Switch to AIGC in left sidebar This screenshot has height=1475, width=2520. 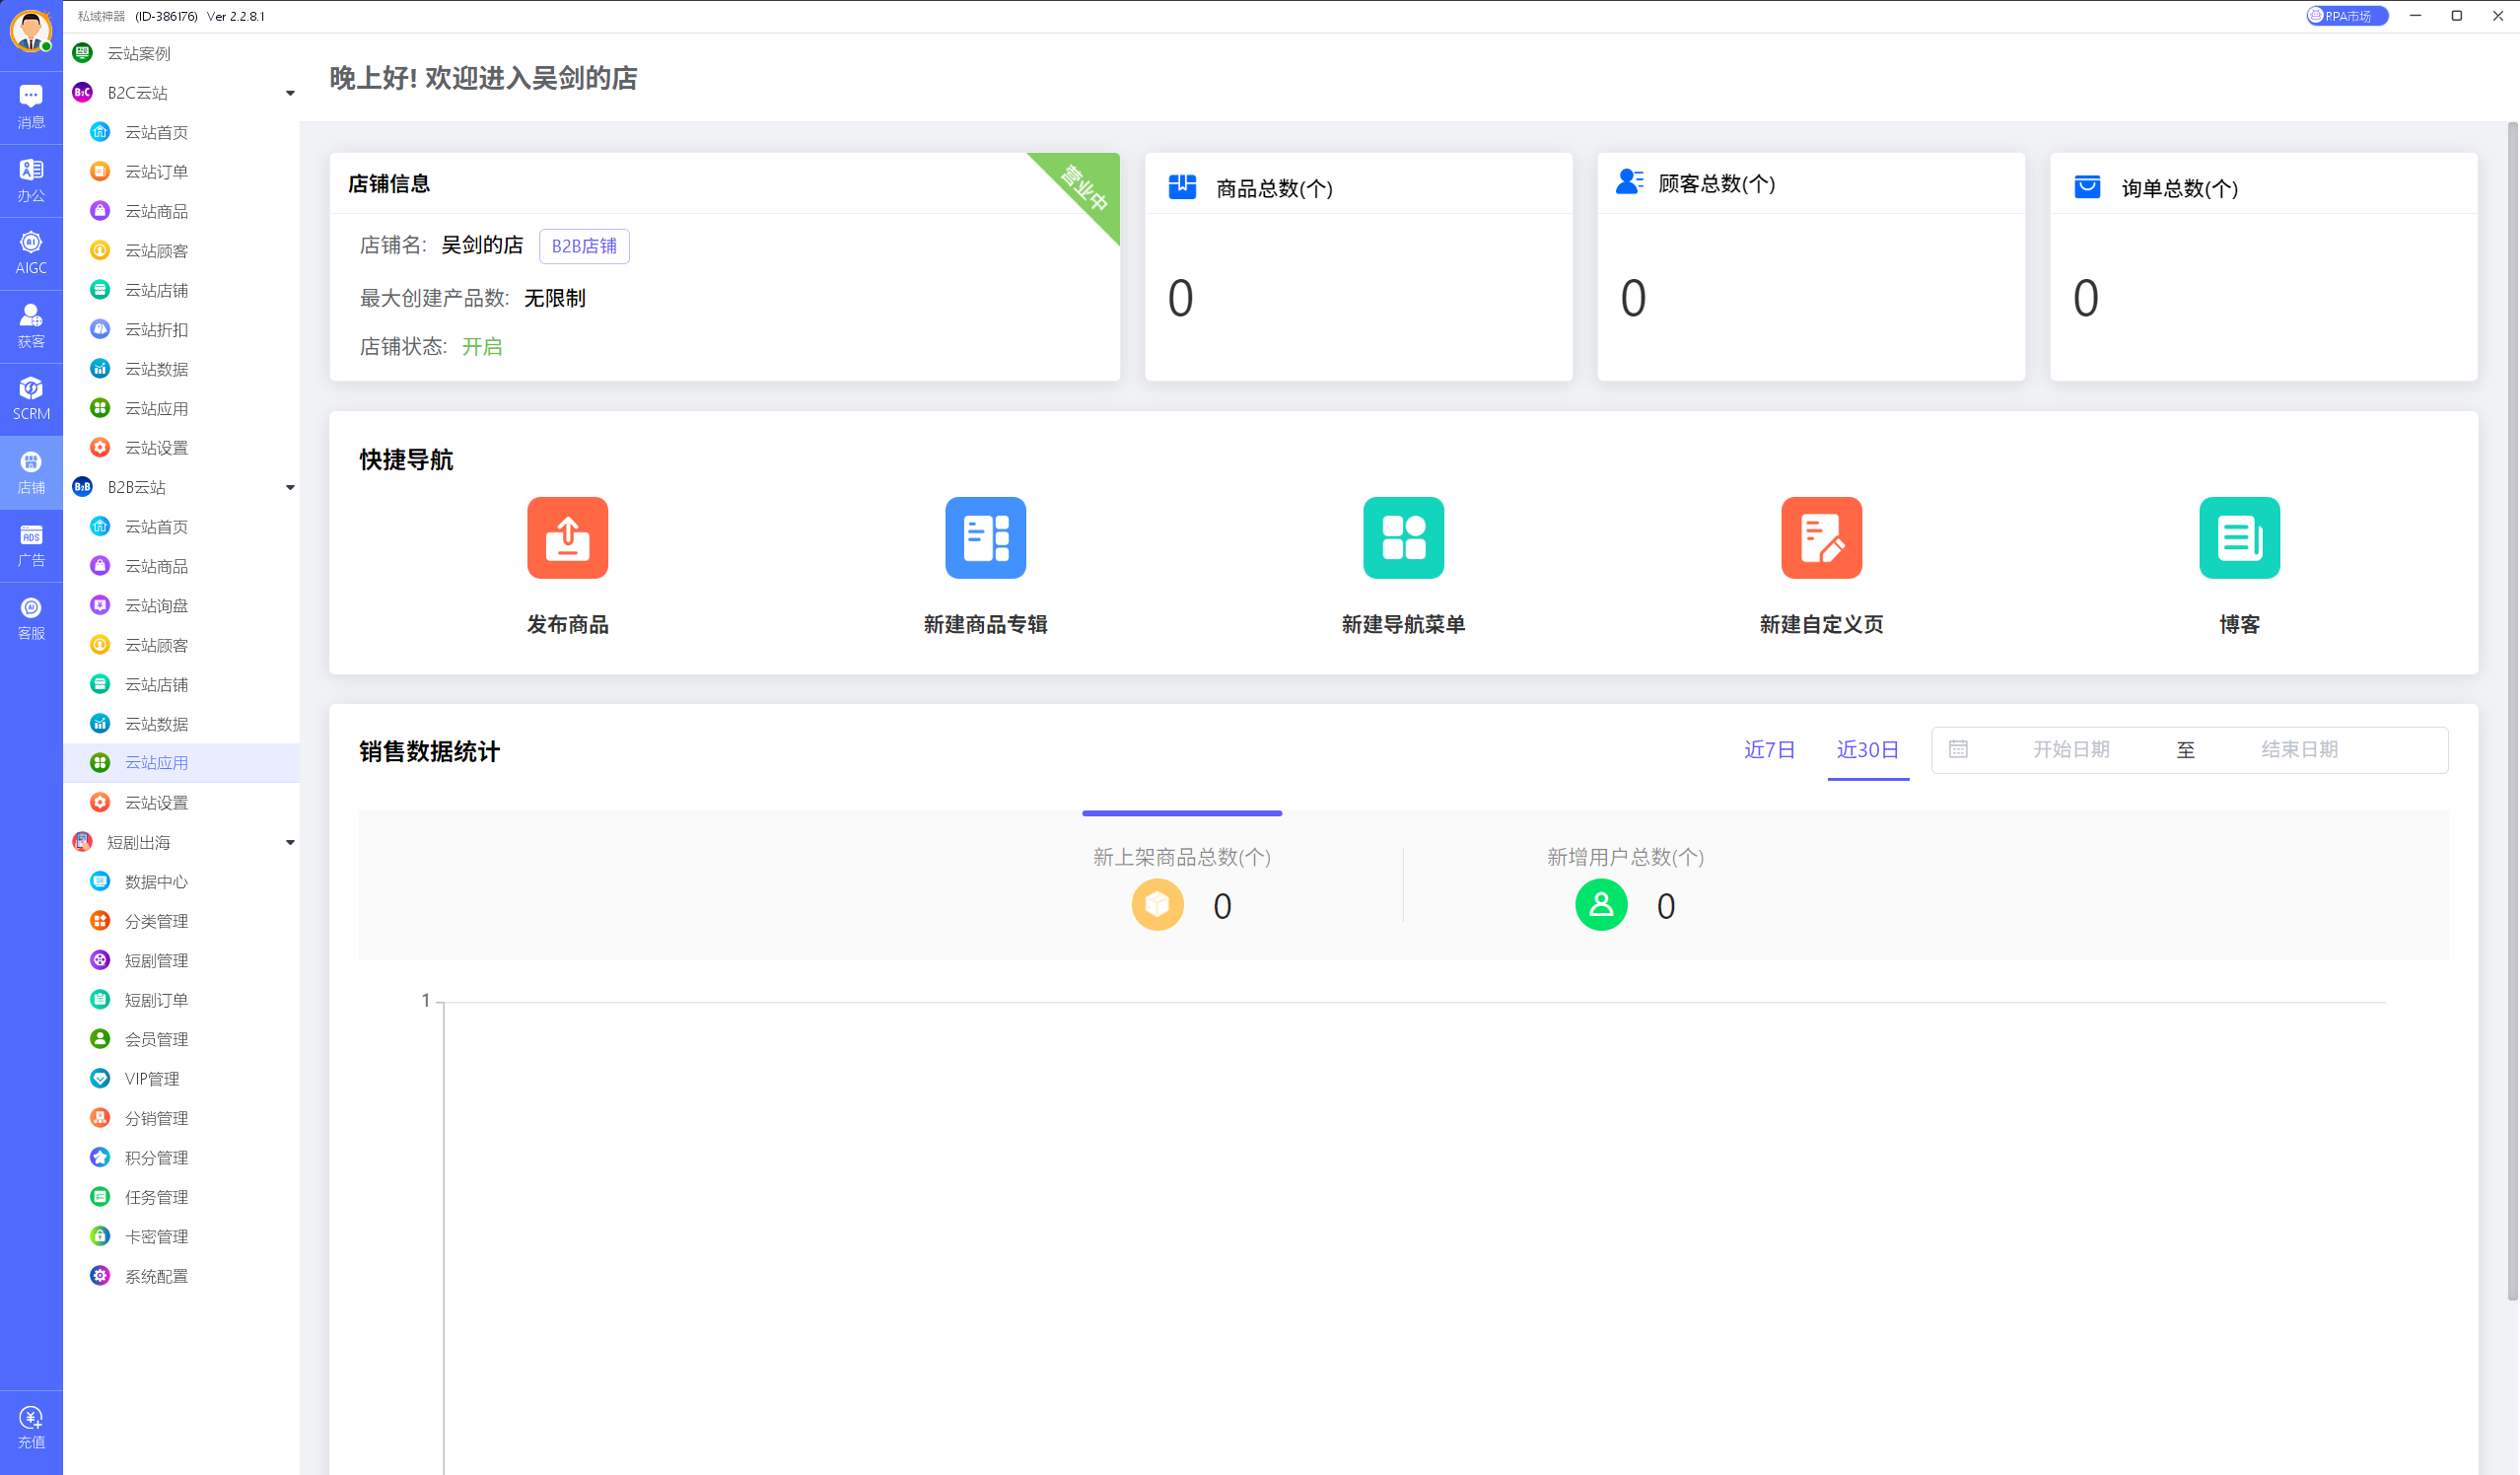(31, 252)
